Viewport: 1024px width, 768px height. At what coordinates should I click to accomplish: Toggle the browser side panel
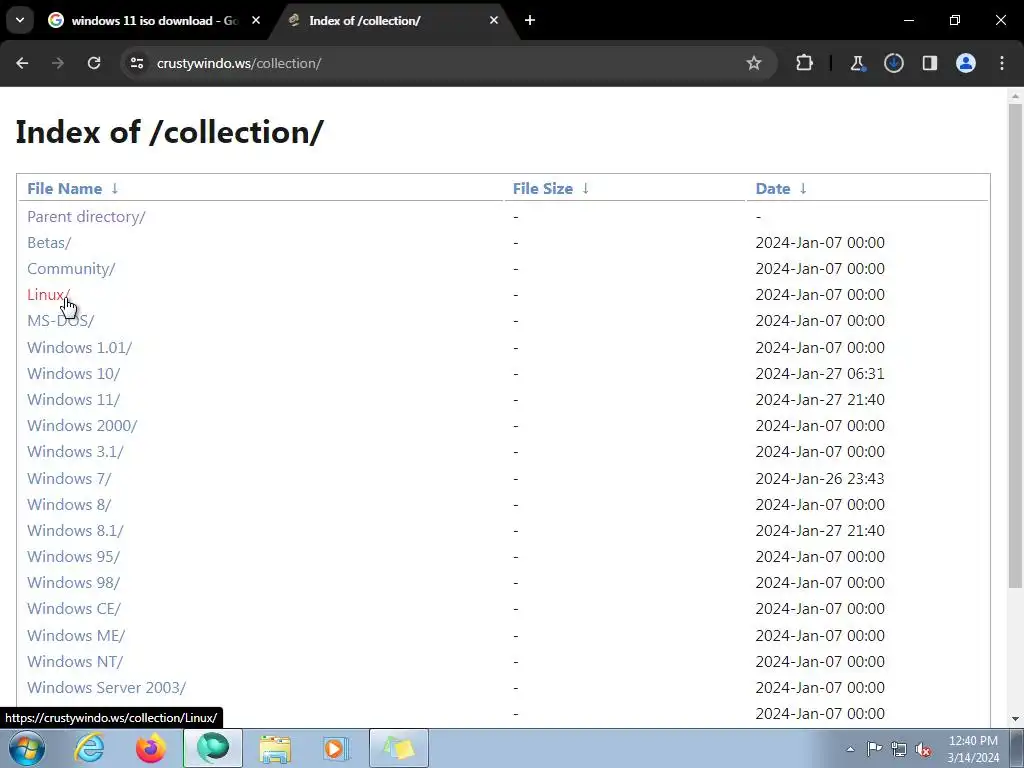click(x=929, y=63)
